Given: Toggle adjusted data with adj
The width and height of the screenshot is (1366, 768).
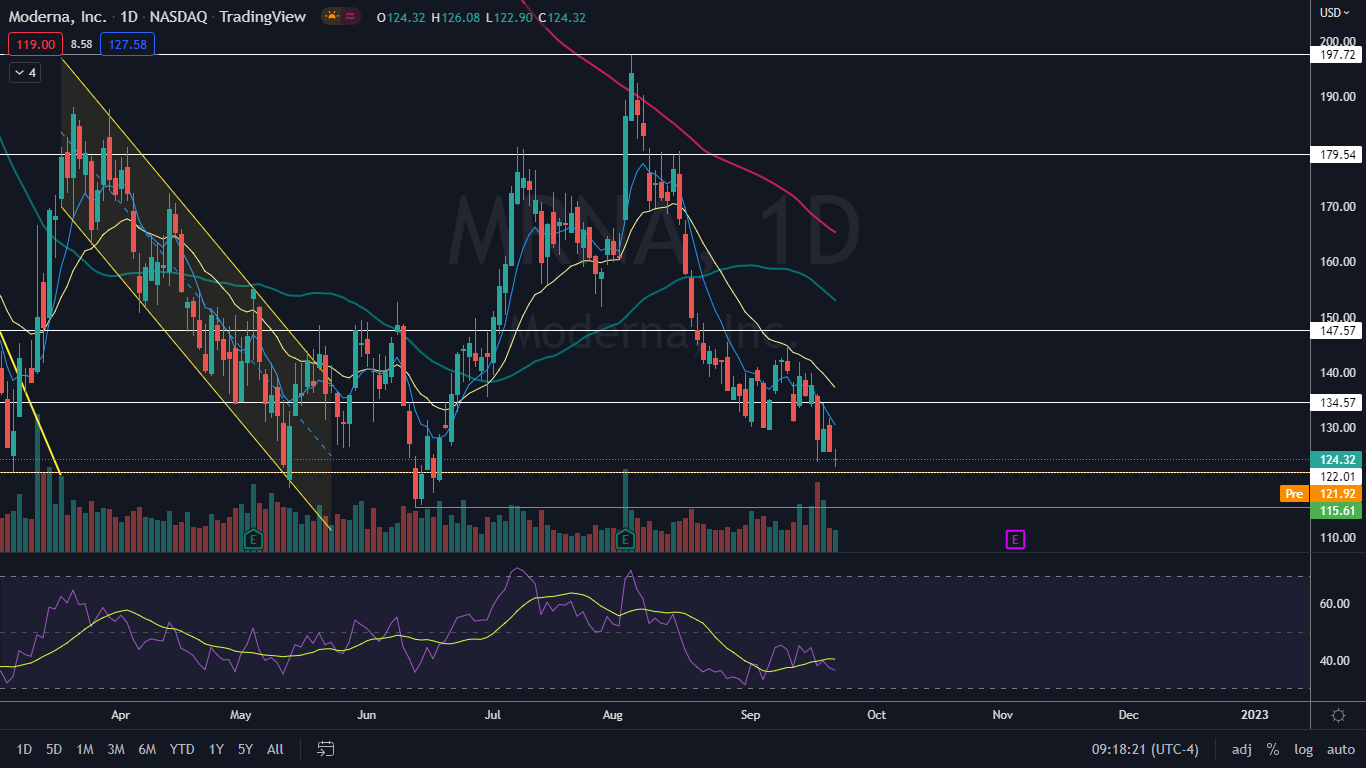Looking at the screenshot, I should click(x=1241, y=749).
